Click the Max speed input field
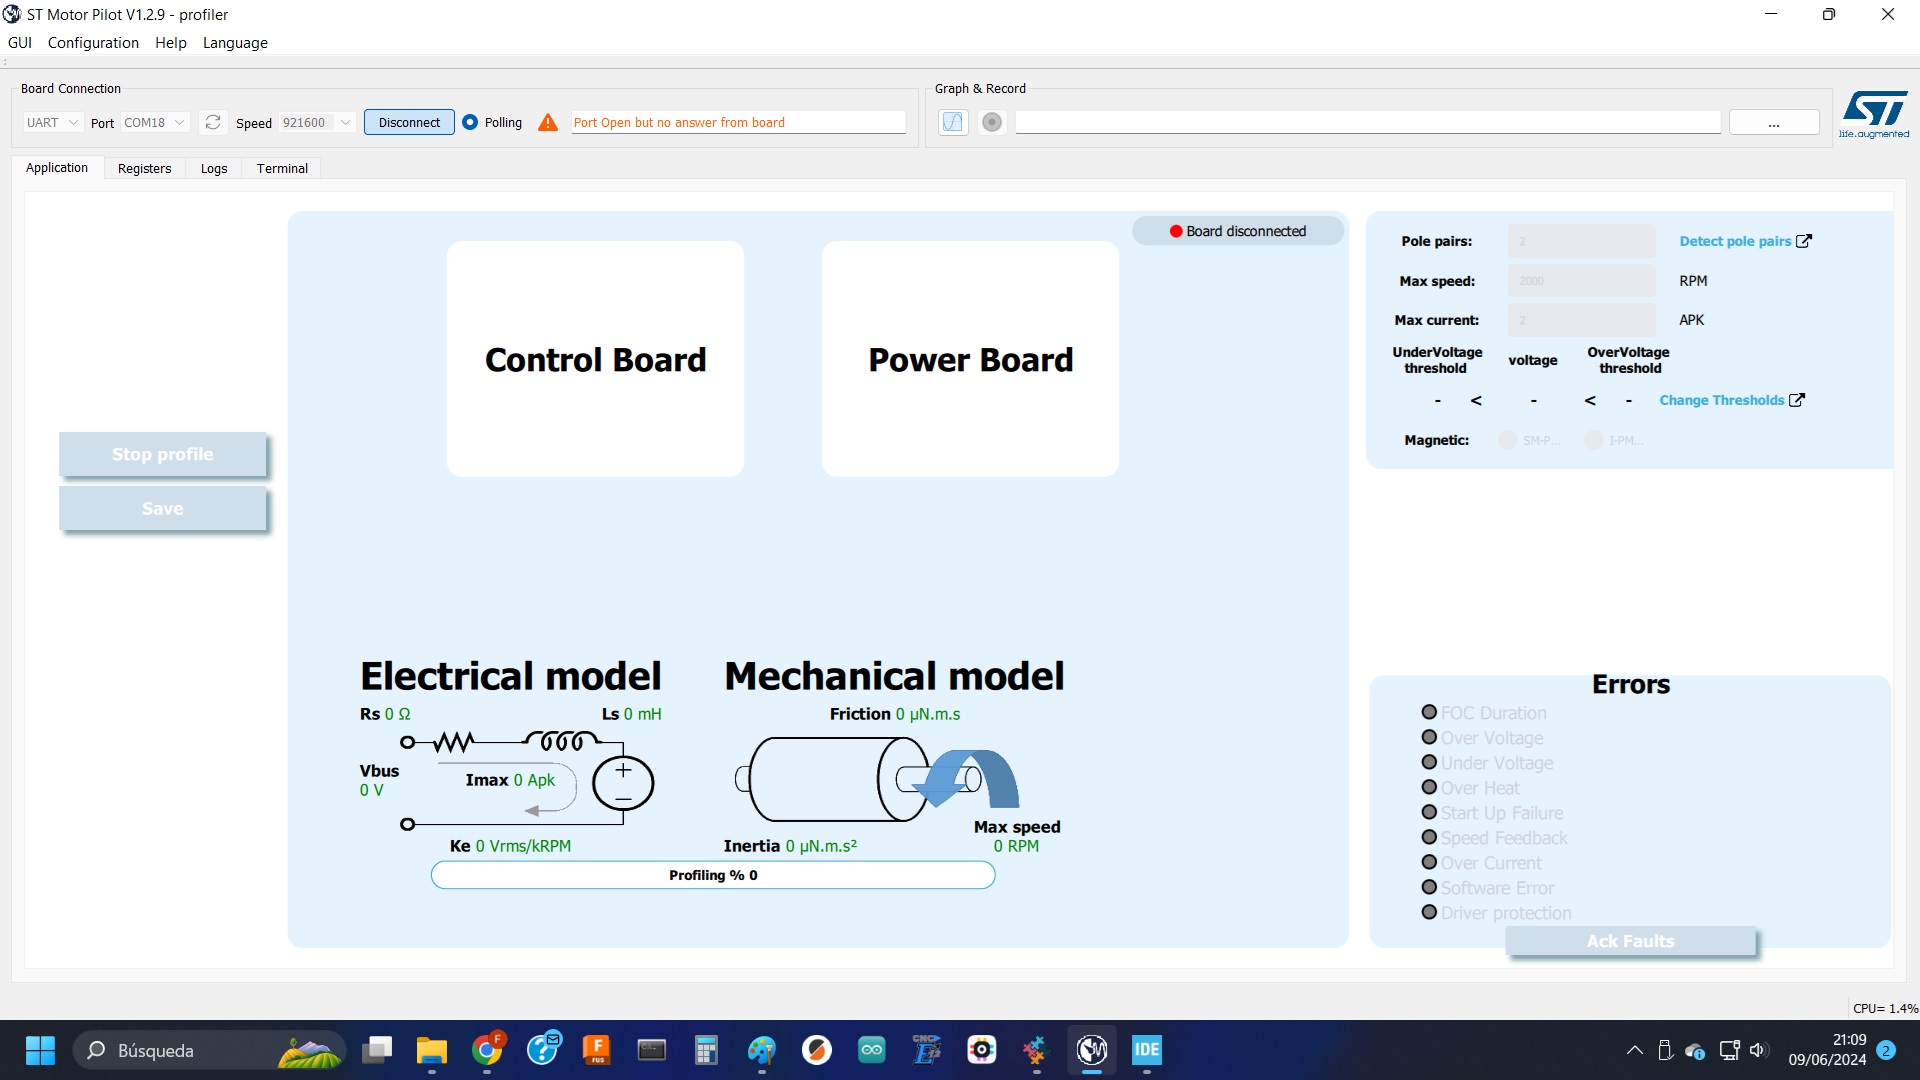Screen dimensions: 1920x1080 tap(1580, 280)
